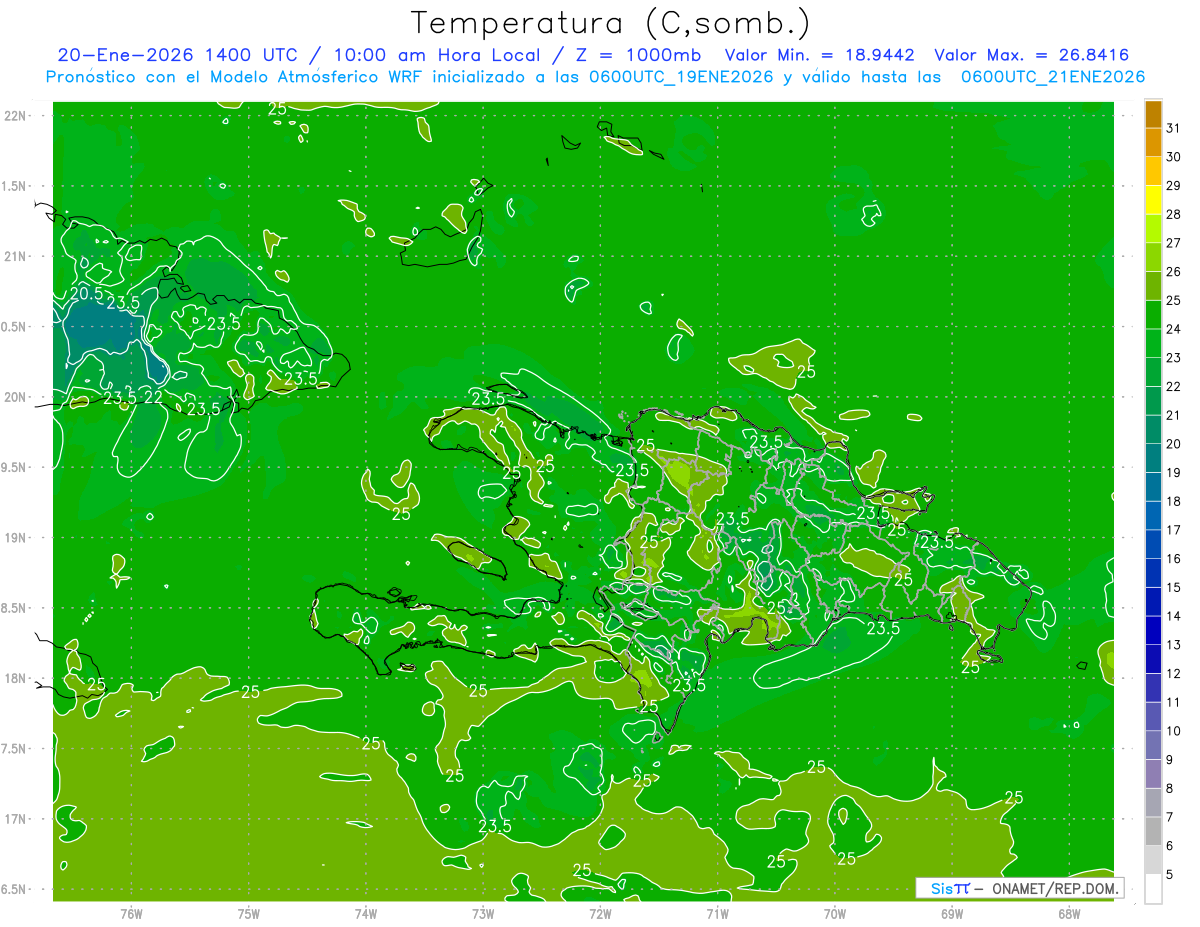Click the '76W' longitude axis label

(131, 913)
